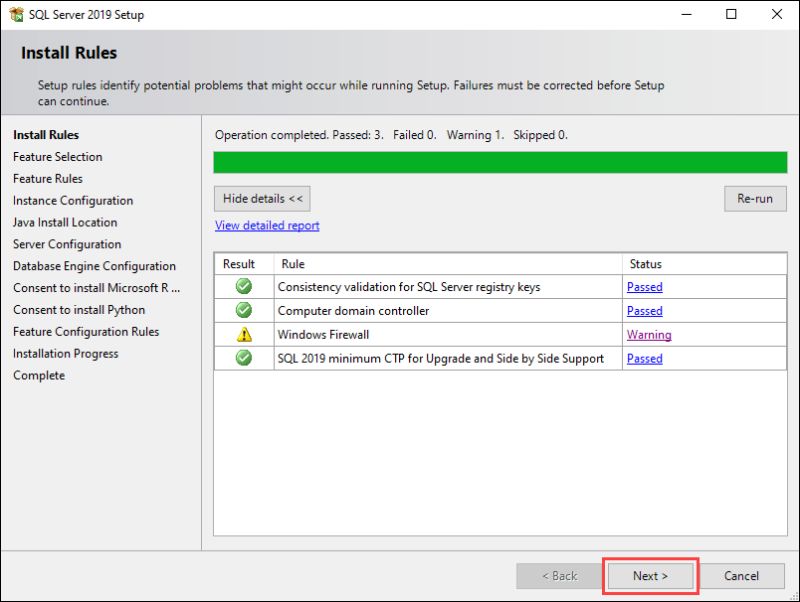Open the Passed link for Side by Side Support rule
The height and width of the screenshot is (602, 800).
(645, 359)
